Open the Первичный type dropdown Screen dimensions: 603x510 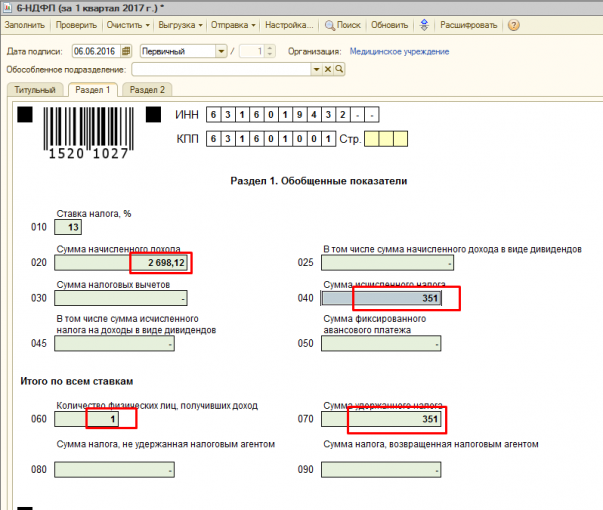click(220, 51)
